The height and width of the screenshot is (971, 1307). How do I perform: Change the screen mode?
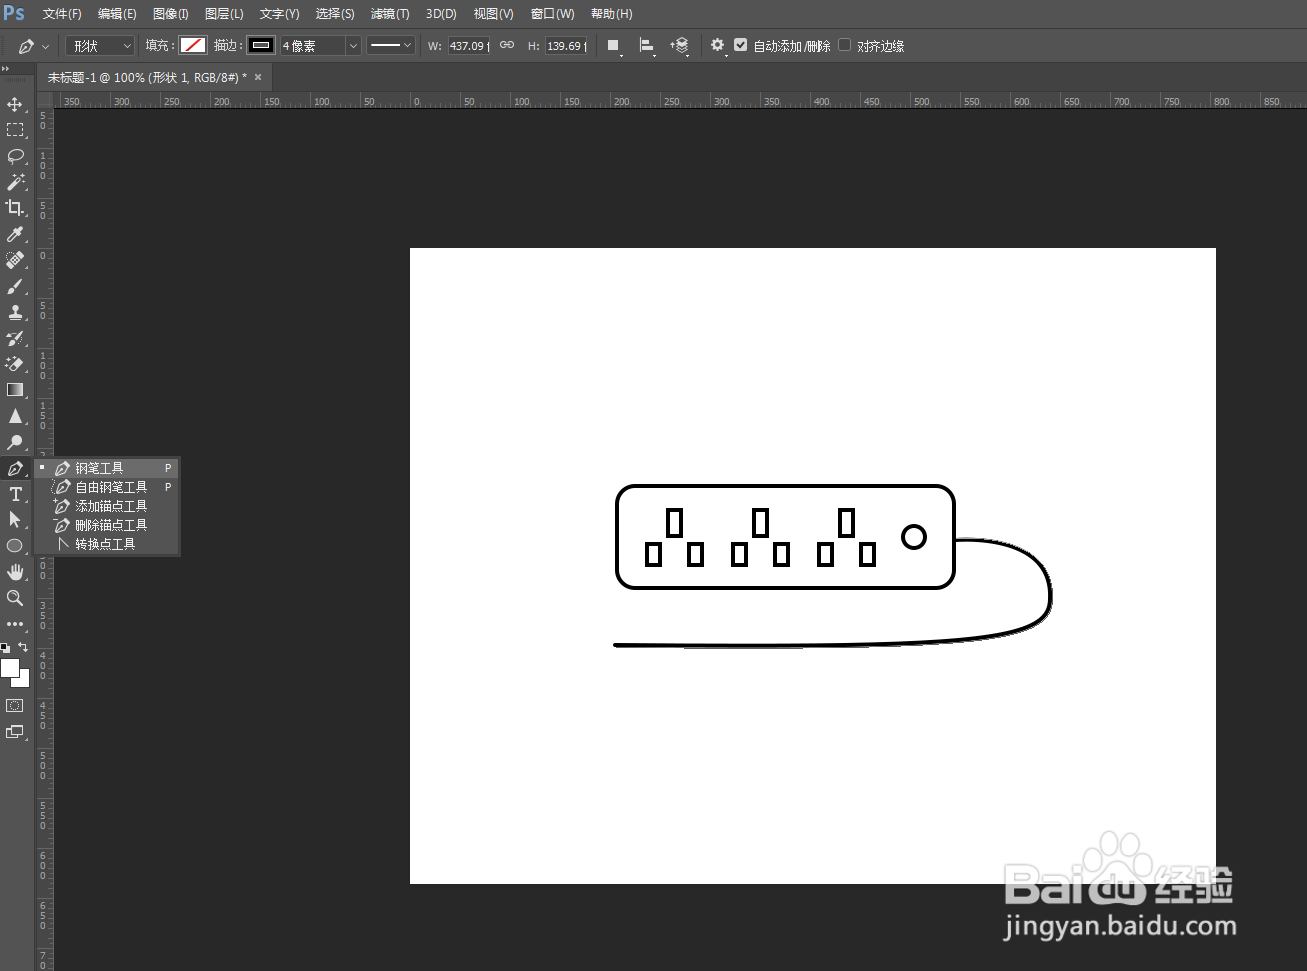[x=15, y=732]
